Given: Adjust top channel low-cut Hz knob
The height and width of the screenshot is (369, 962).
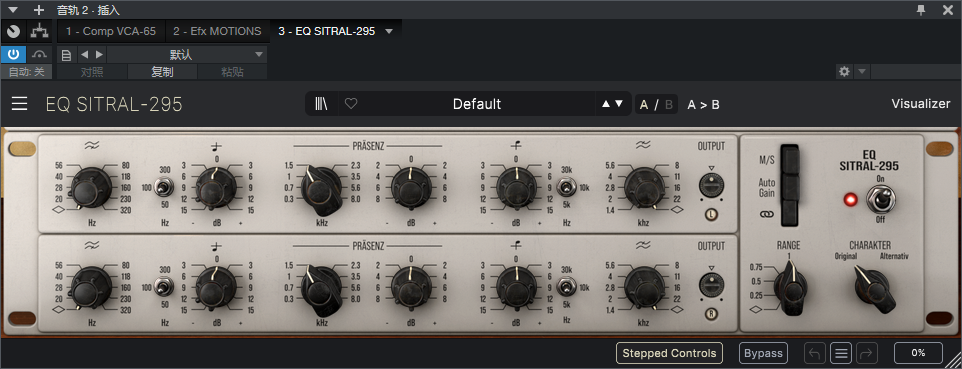Looking at the screenshot, I should [91, 187].
